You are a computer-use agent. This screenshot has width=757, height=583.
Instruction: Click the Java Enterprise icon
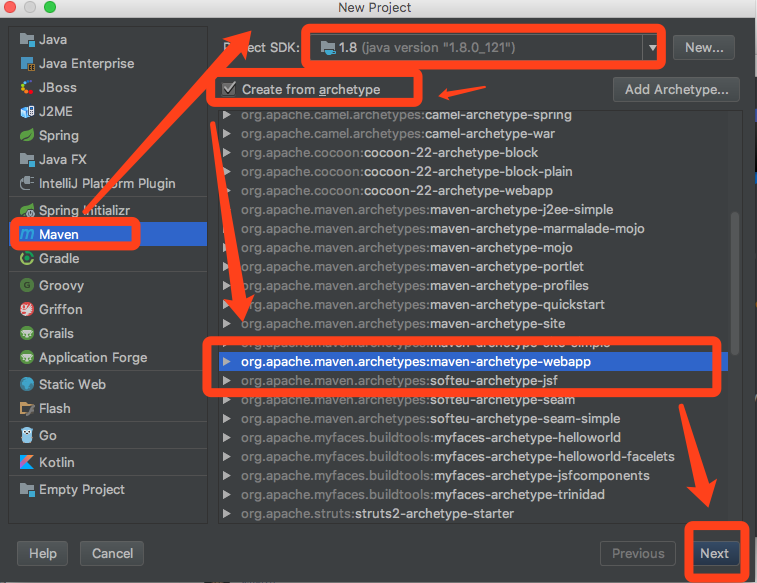coord(27,64)
